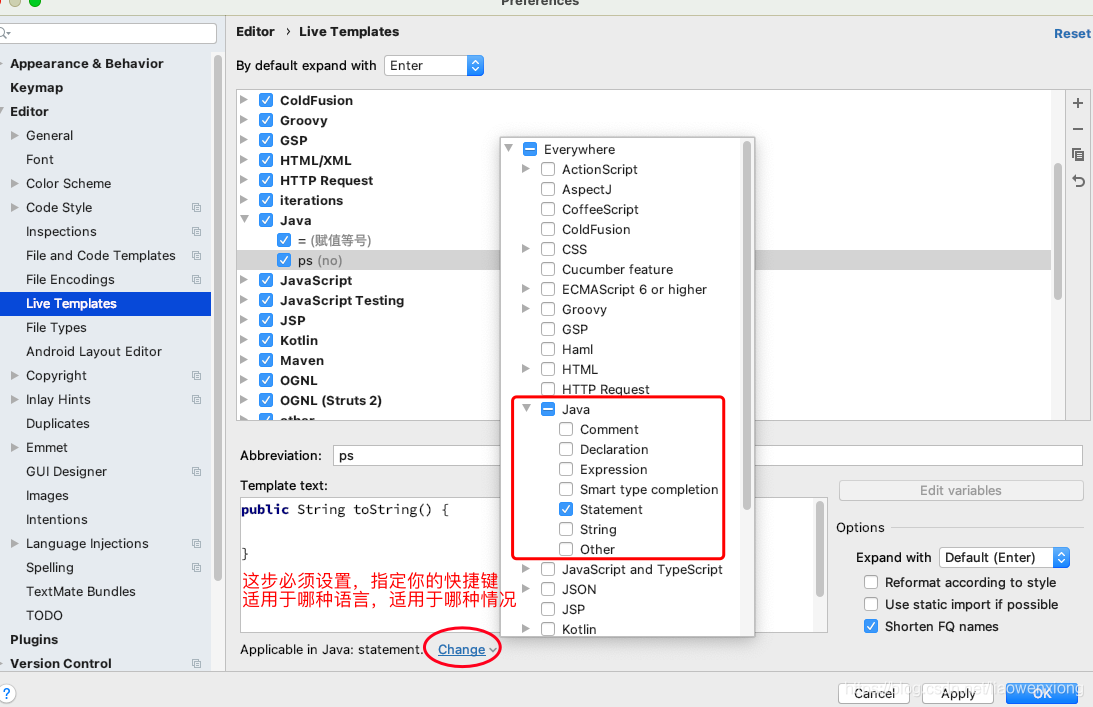Check the Declaration context checkbox
This screenshot has width=1093, height=707.
click(x=566, y=449)
